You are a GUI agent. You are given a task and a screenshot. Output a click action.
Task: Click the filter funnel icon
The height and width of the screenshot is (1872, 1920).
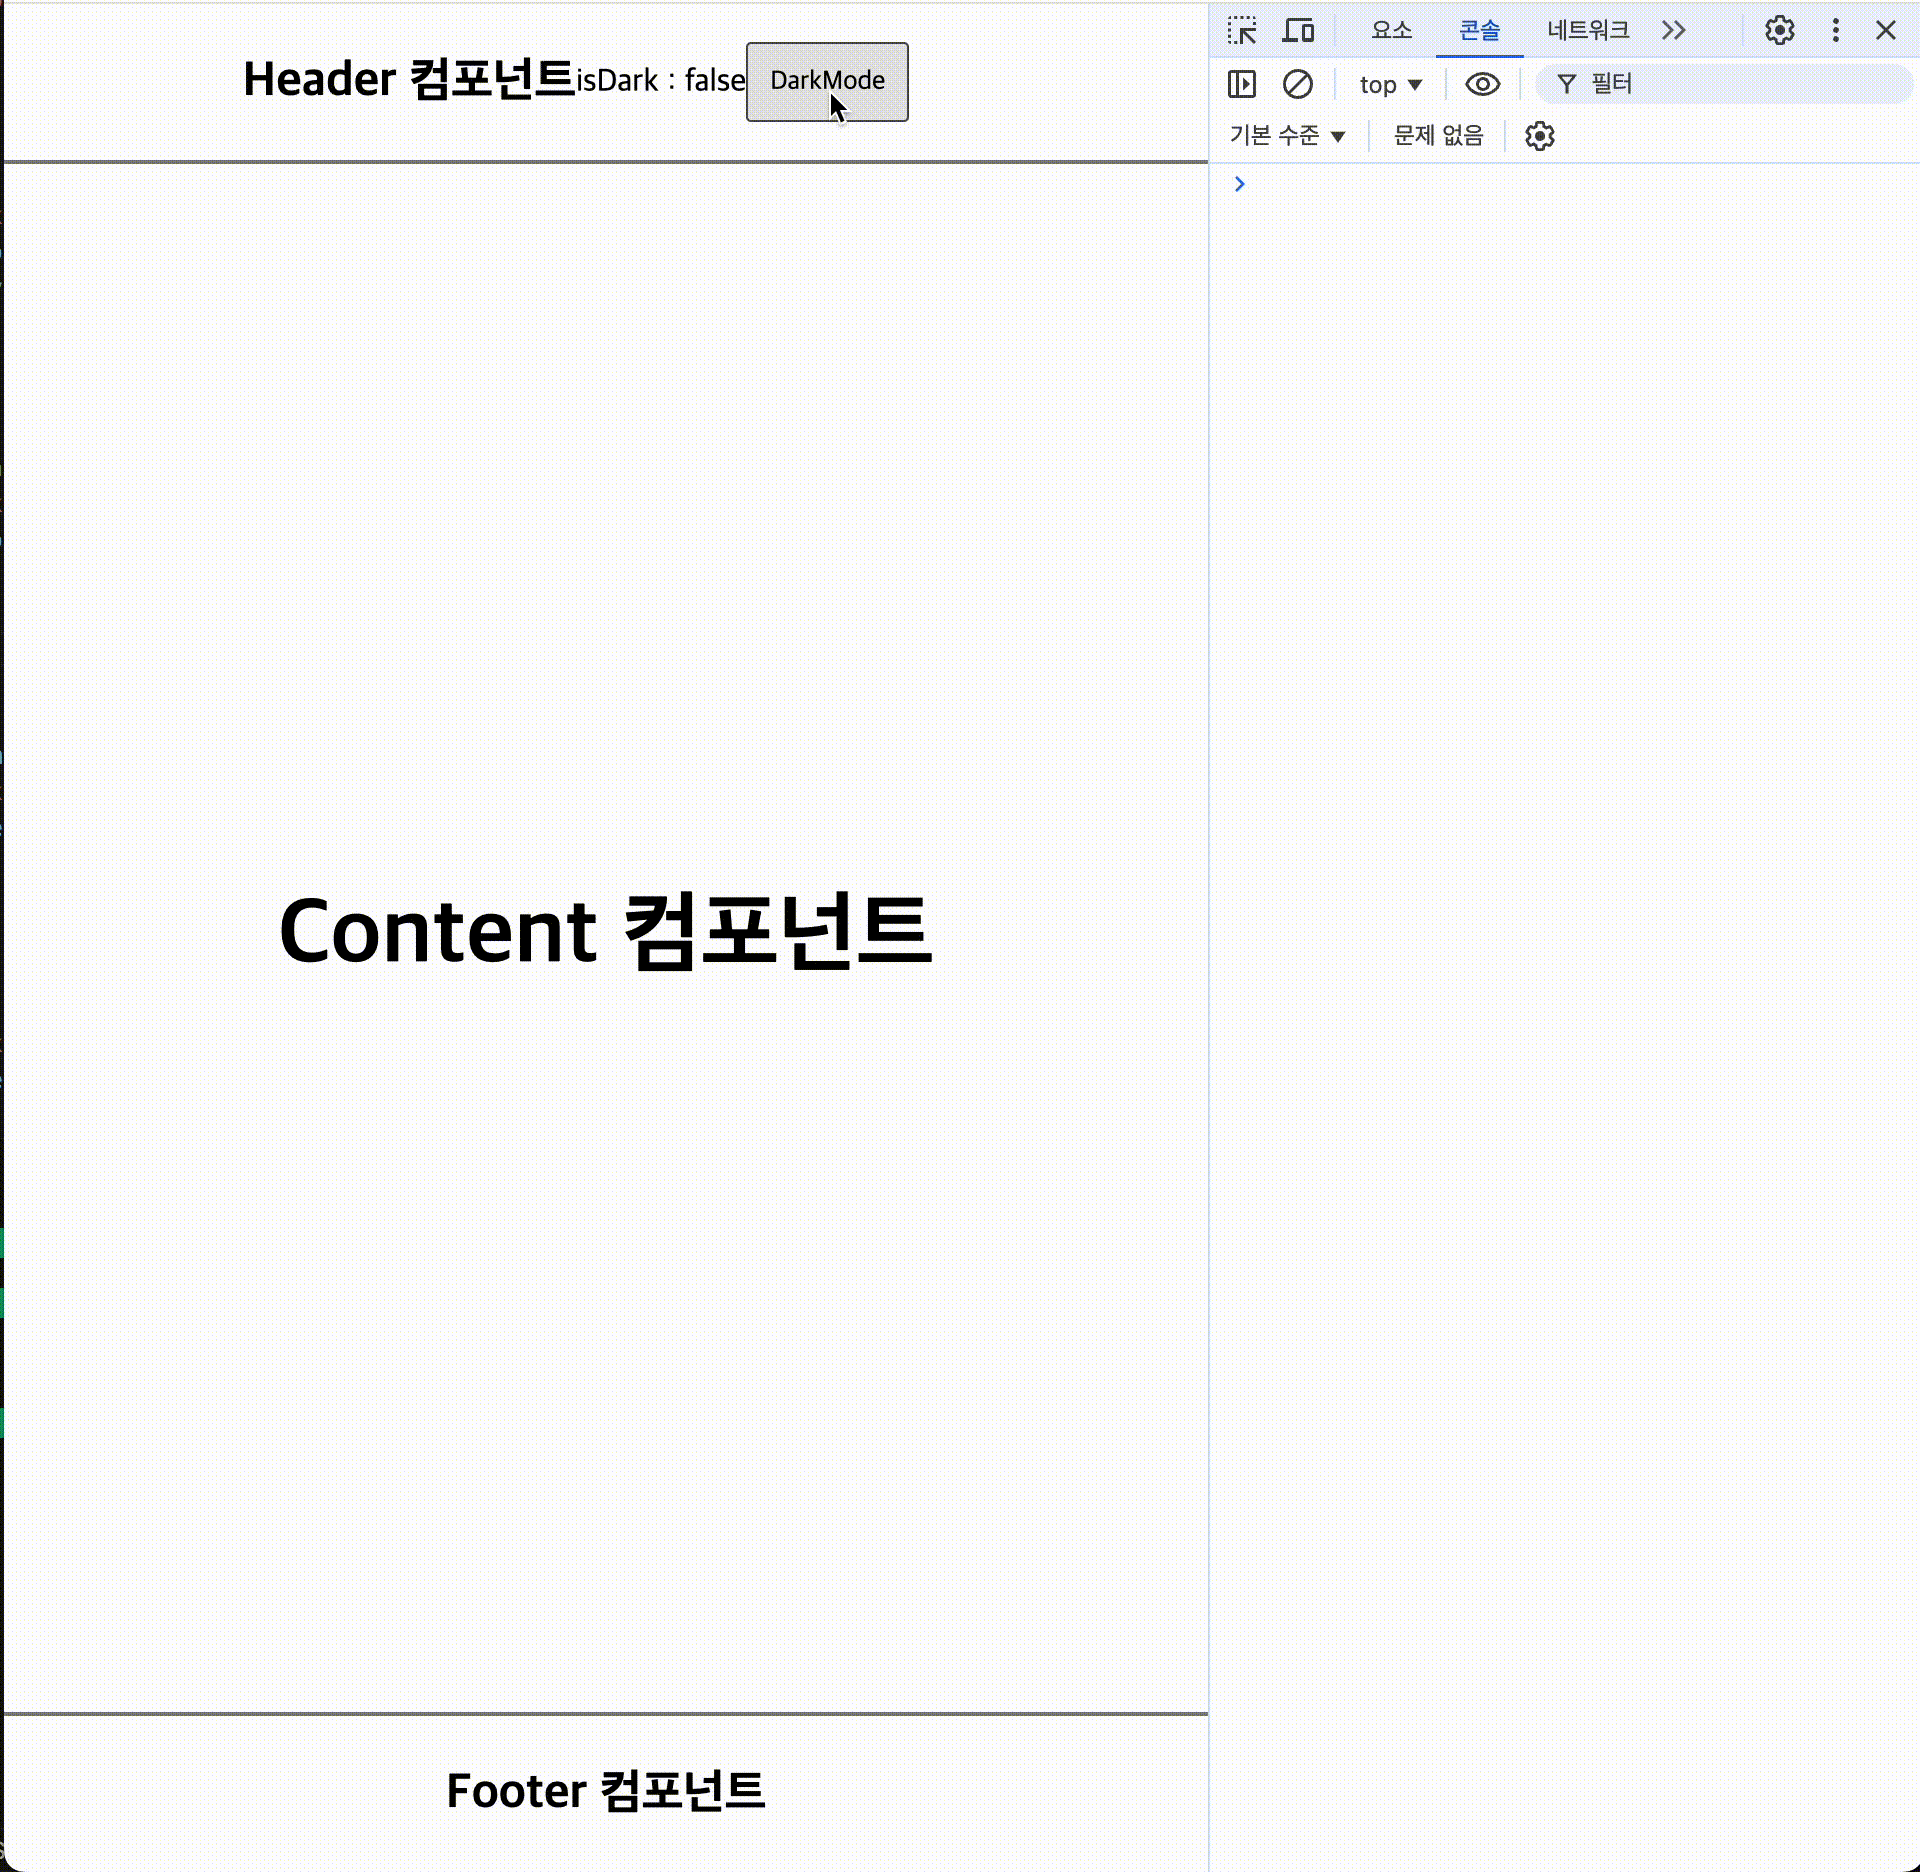1566,84
